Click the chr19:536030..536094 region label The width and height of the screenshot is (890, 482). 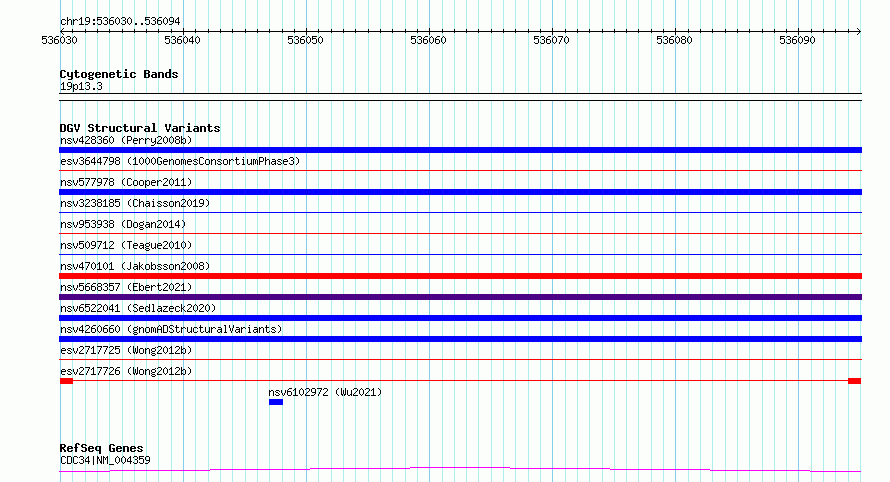120,22
